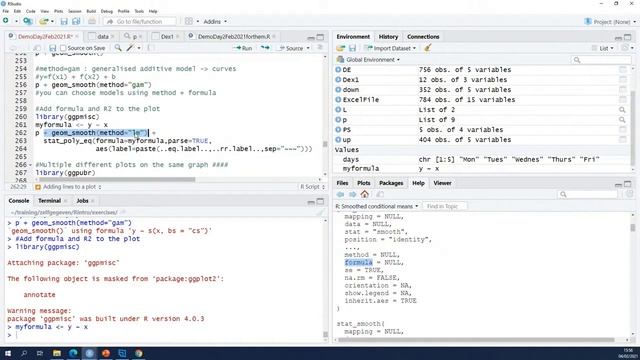Viewport: 640px width, 360px height.
Task: Click the Compile Report notebook icon
Action: click(151, 48)
